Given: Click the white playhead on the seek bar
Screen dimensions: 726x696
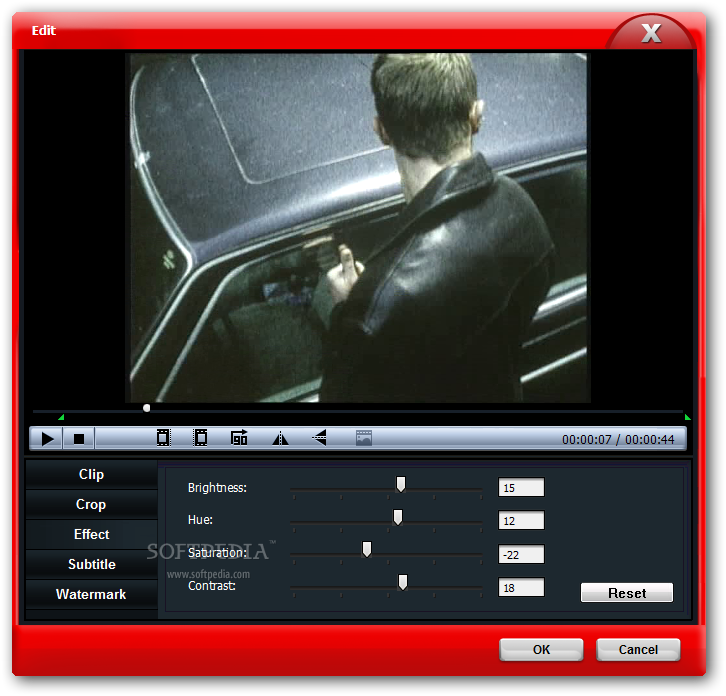Looking at the screenshot, I should (146, 408).
